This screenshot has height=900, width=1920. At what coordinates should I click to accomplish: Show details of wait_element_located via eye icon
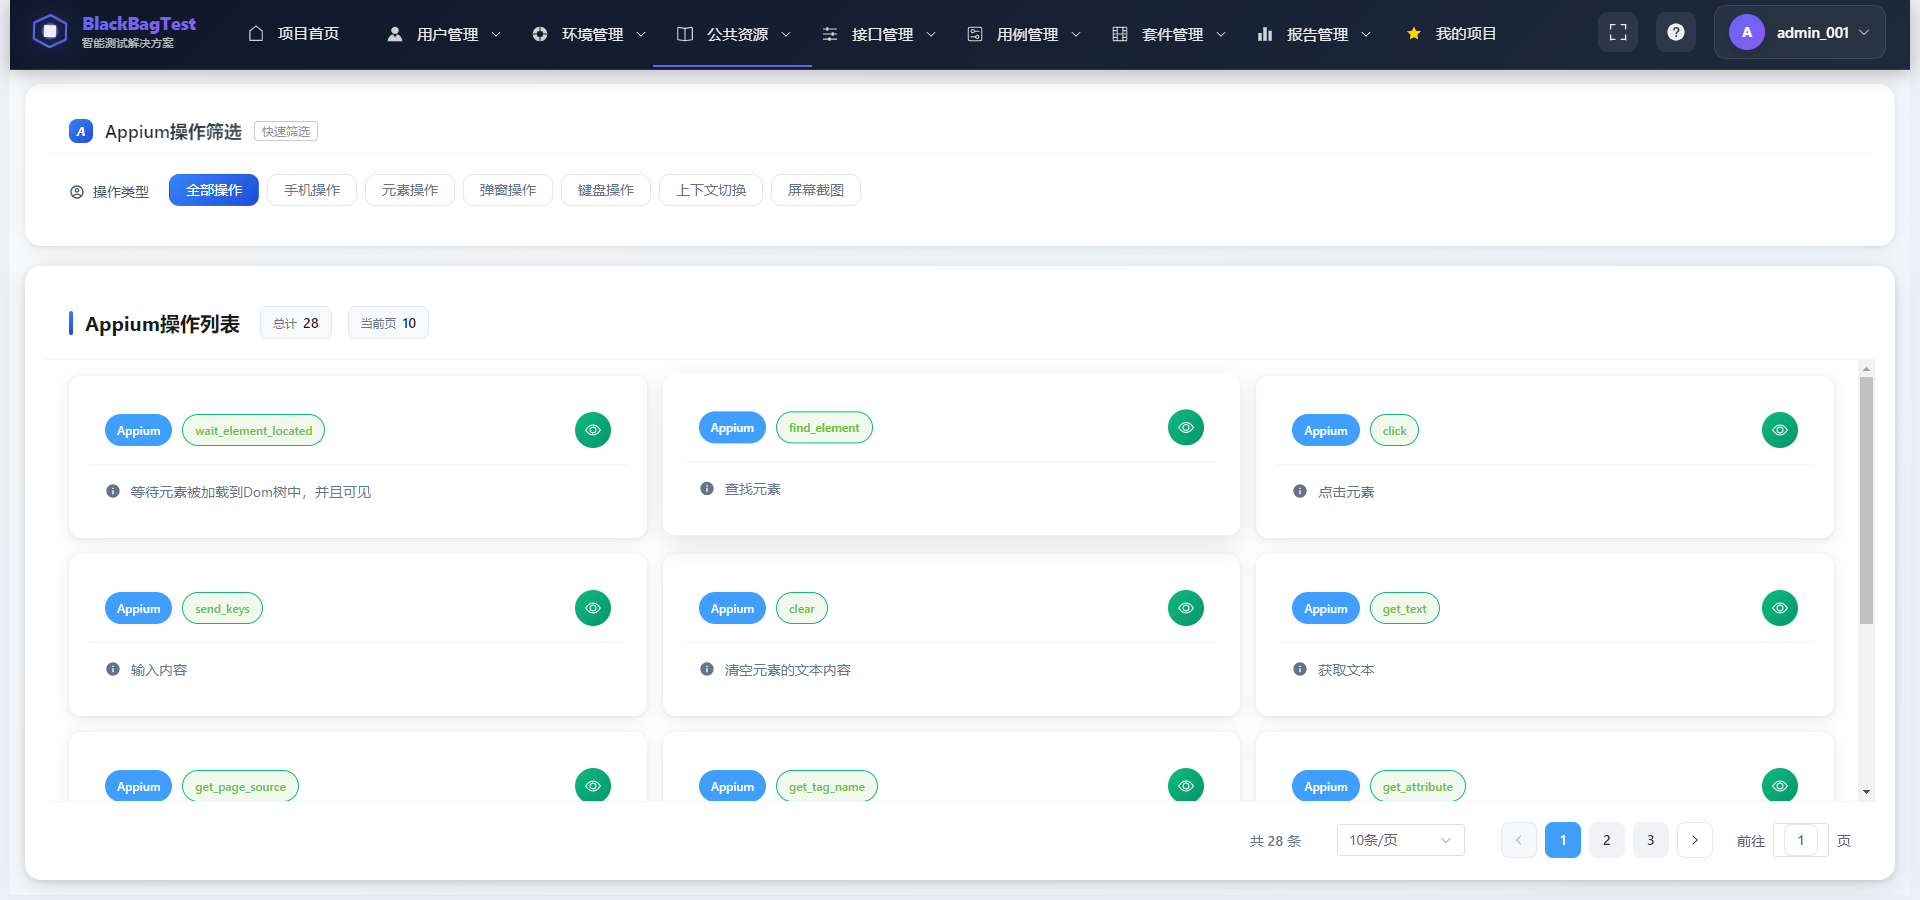click(593, 430)
